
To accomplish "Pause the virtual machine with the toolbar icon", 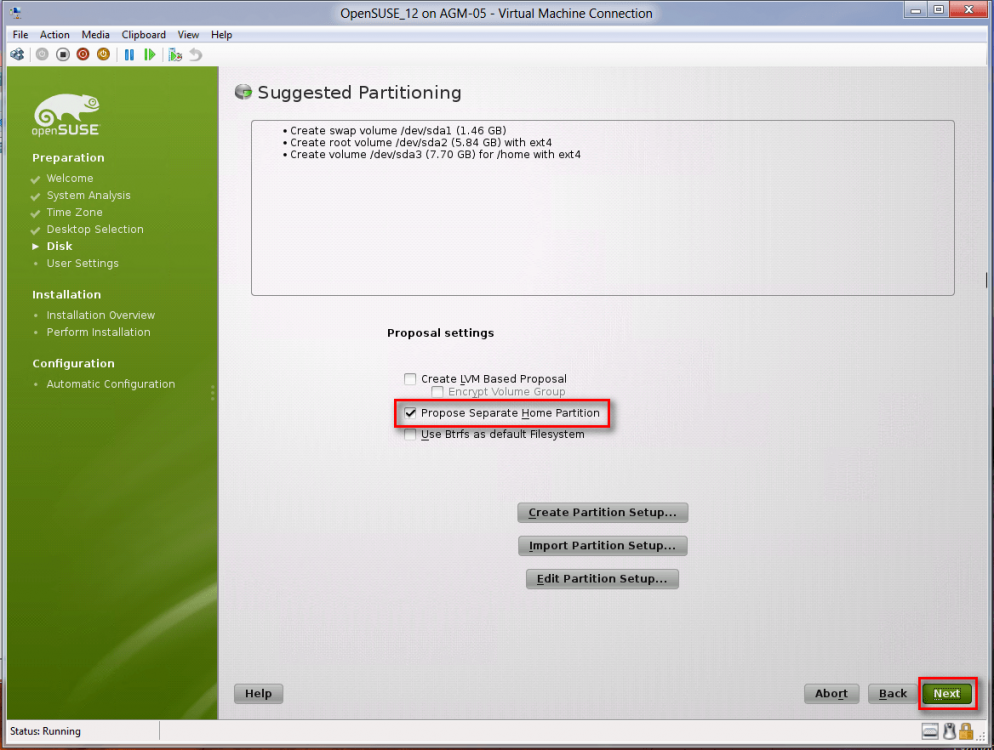I will click(x=129, y=54).
